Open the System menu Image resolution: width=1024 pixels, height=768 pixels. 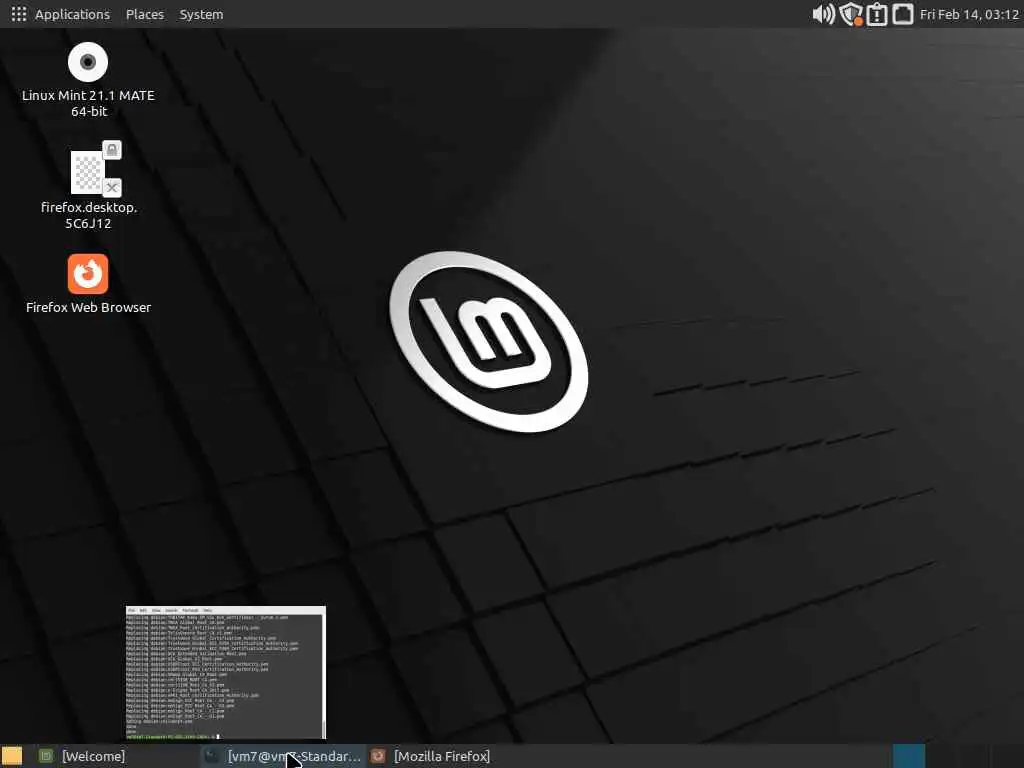[x=201, y=14]
